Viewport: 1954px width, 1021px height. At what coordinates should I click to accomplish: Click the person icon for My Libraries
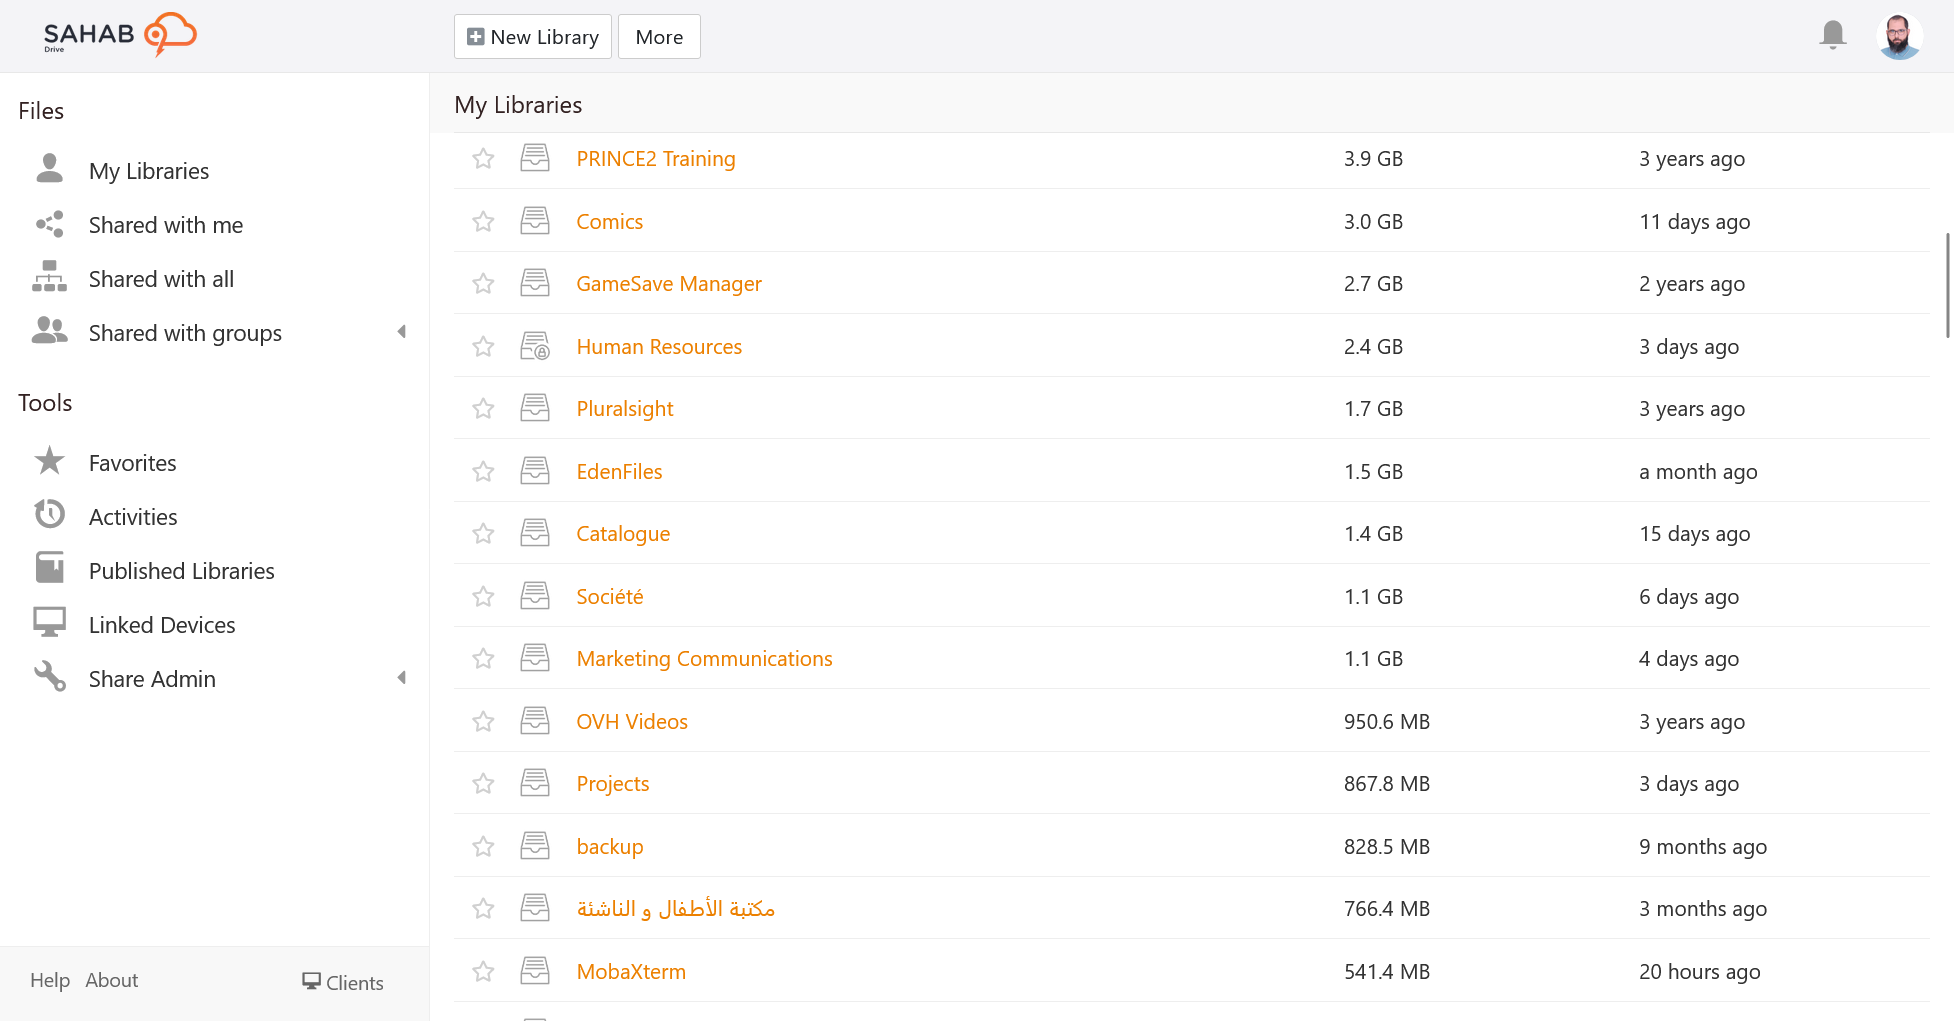pyautogui.click(x=49, y=169)
